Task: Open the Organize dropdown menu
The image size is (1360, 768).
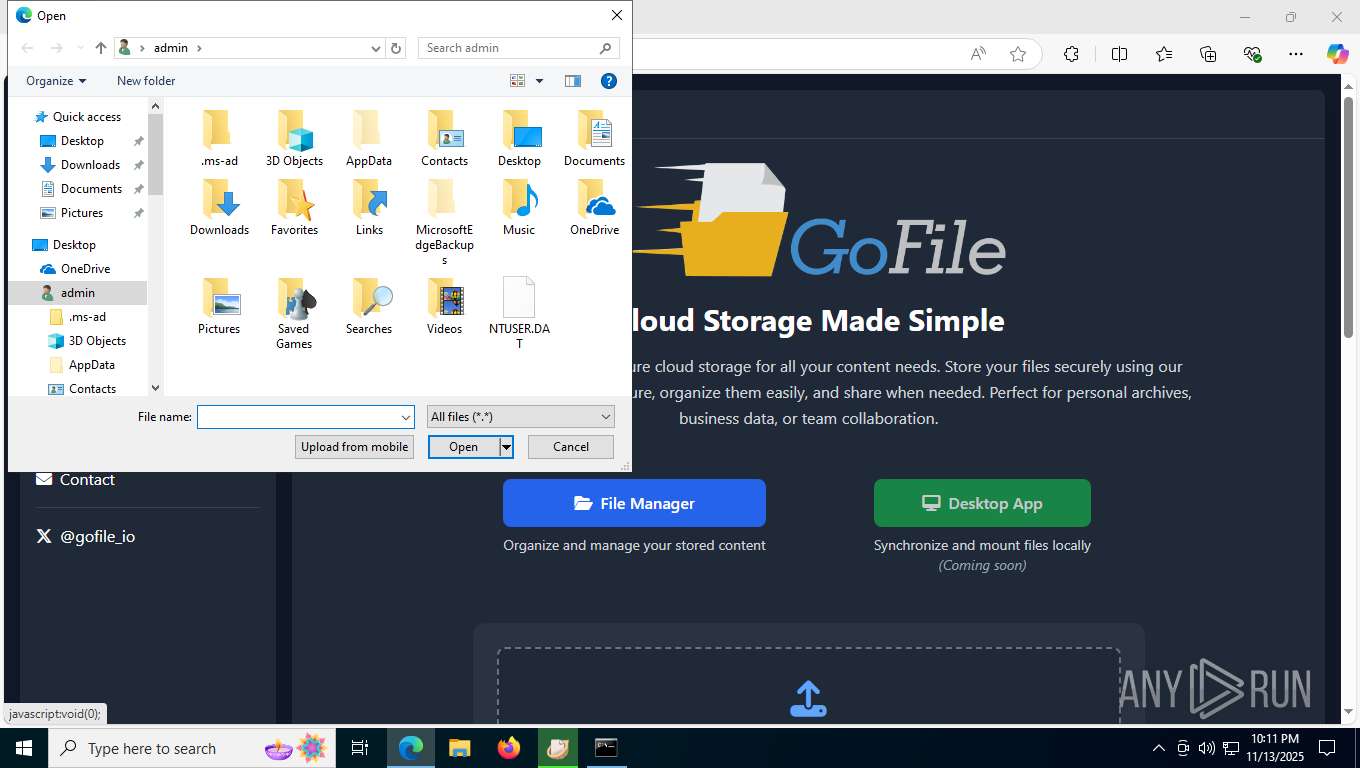Action: pos(56,81)
